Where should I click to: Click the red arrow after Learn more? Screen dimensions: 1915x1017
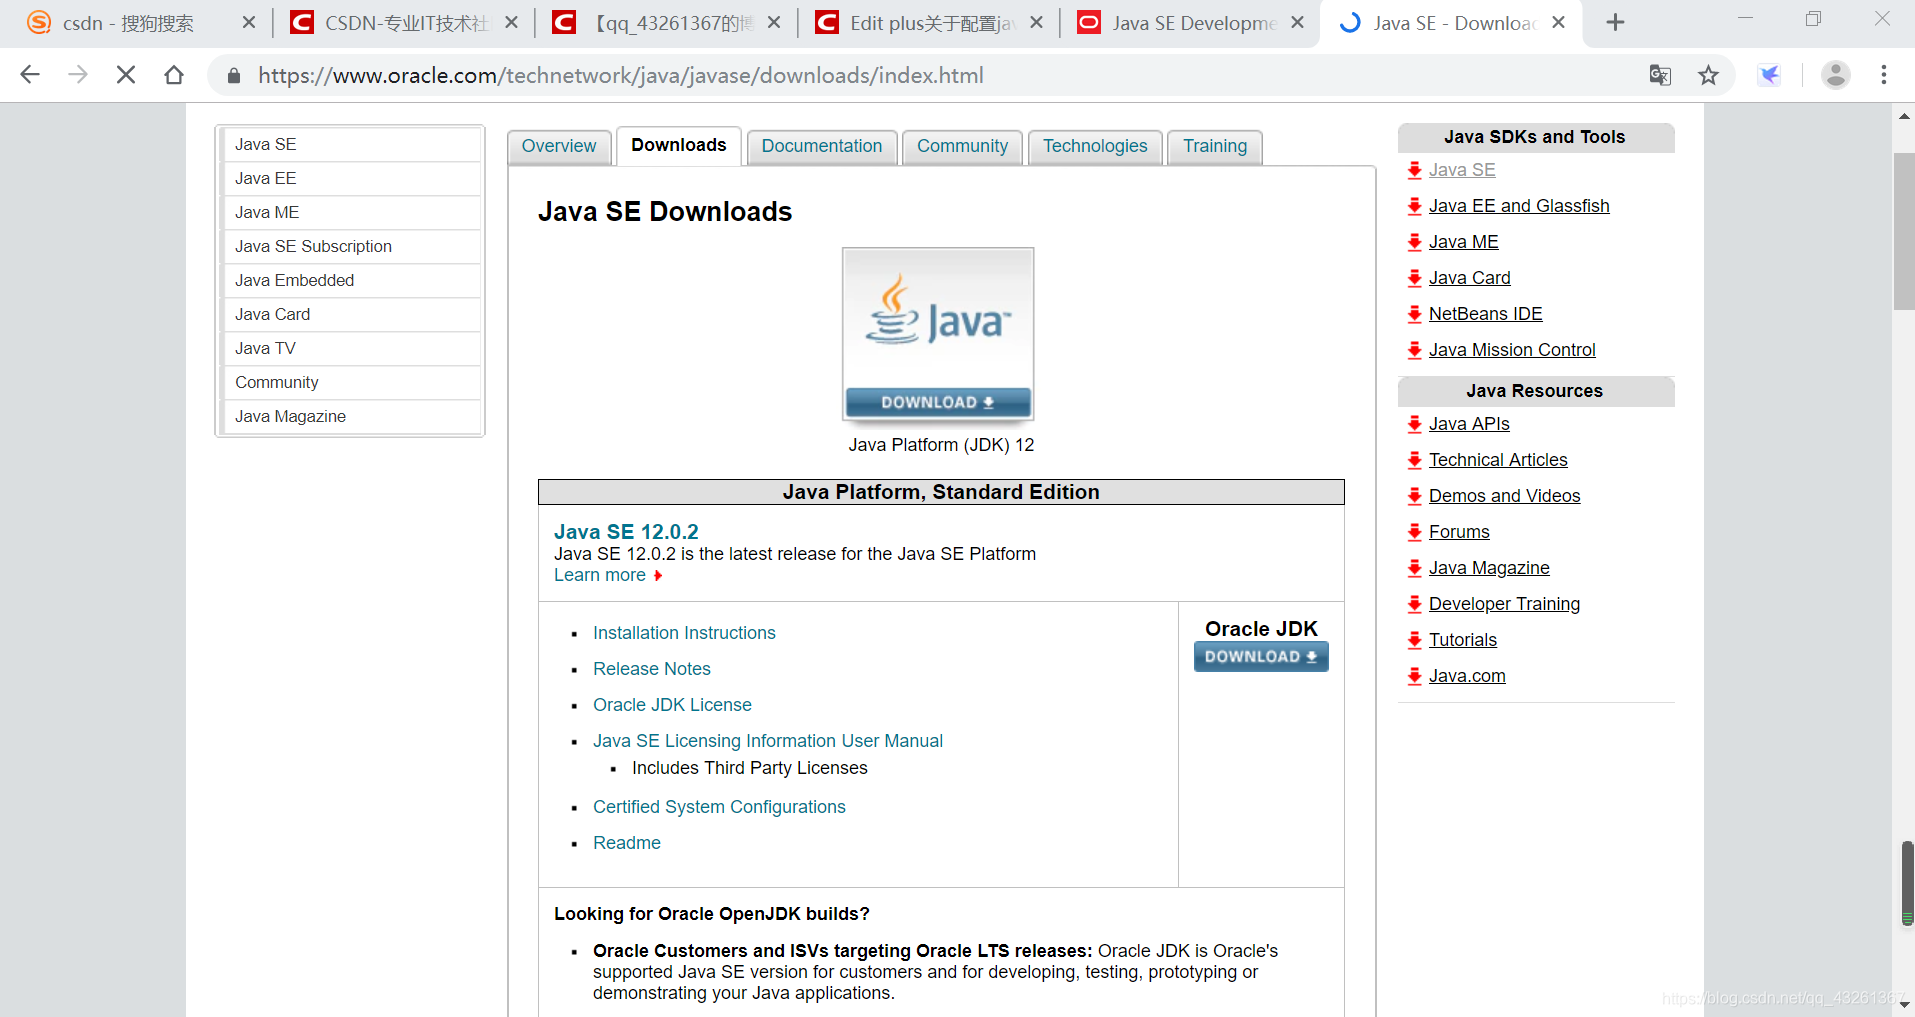click(658, 576)
